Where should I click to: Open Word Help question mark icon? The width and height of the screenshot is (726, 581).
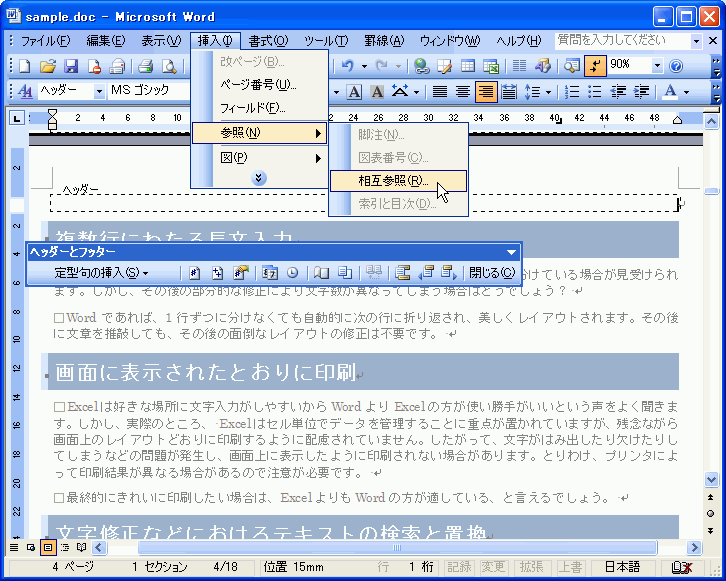(x=676, y=66)
